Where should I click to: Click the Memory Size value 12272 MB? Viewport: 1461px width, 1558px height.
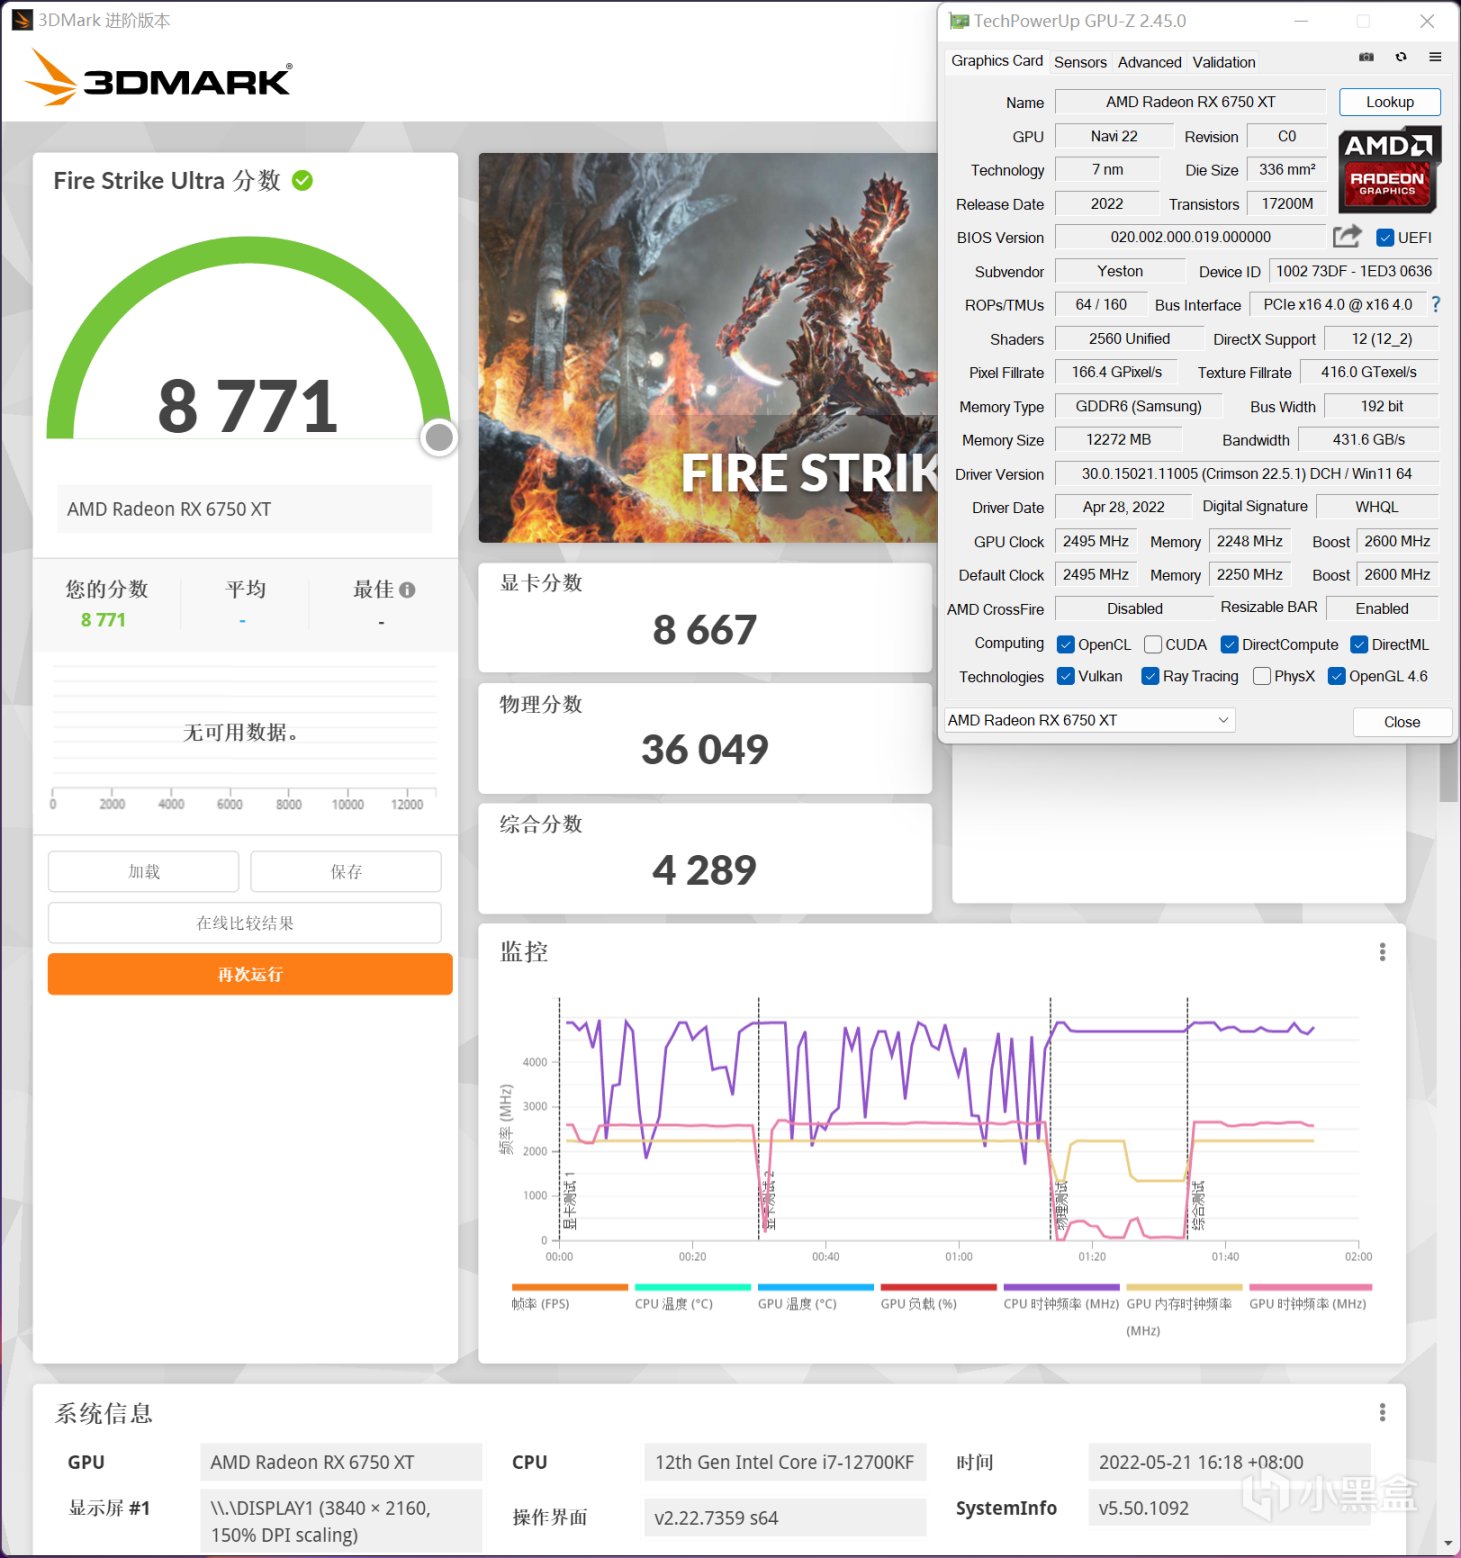(1118, 440)
